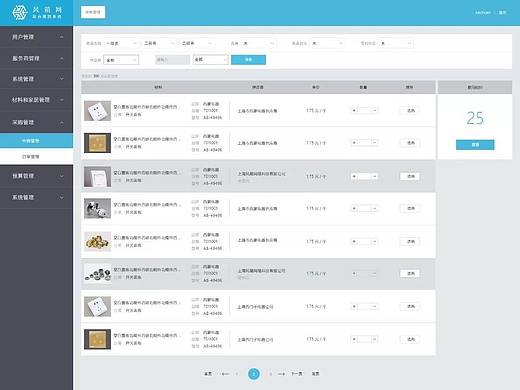Viewport: 520px width, 390px height.
Task: Expand 结算管理 using its chevron arrow
Action: [x=62, y=176]
